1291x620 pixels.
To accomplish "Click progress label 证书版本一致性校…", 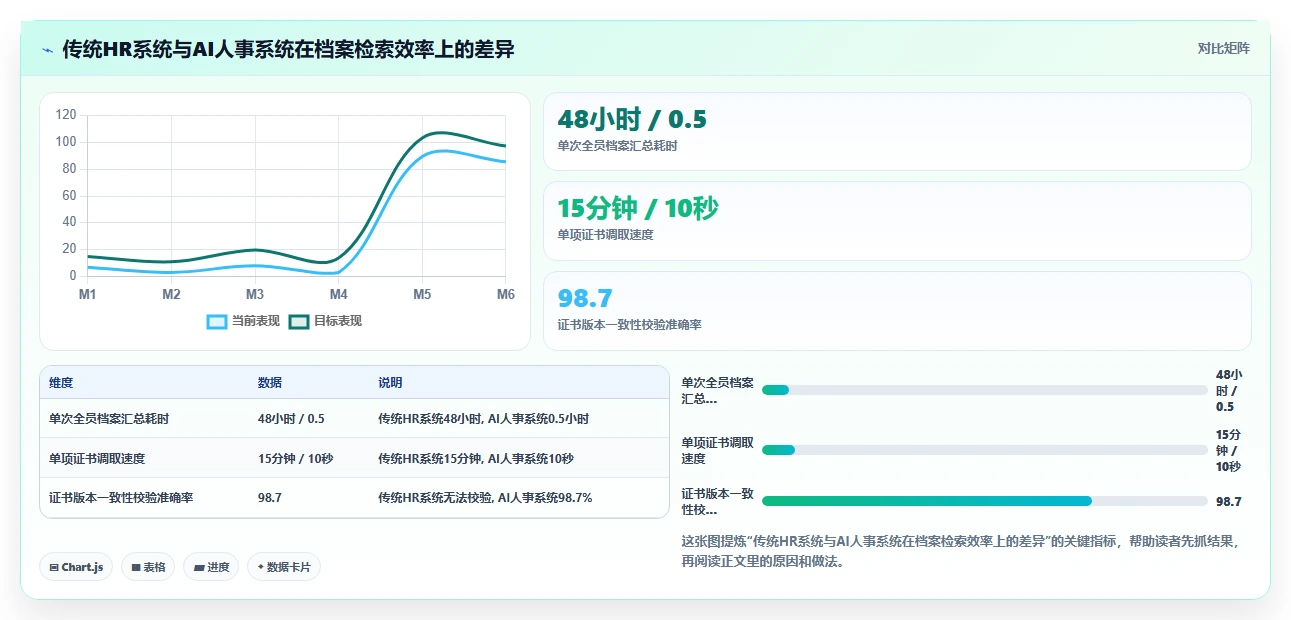I will click(x=717, y=501).
